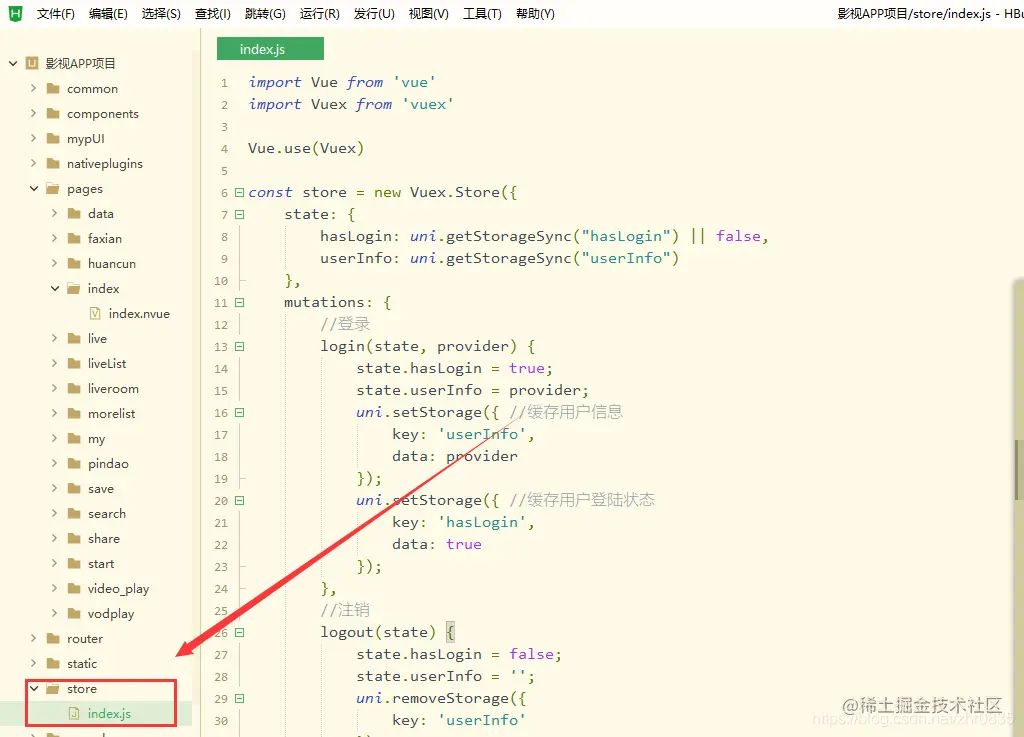The height and width of the screenshot is (737, 1024).
Task: Select the pages open-folder icon
Action: tap(54, 189)
